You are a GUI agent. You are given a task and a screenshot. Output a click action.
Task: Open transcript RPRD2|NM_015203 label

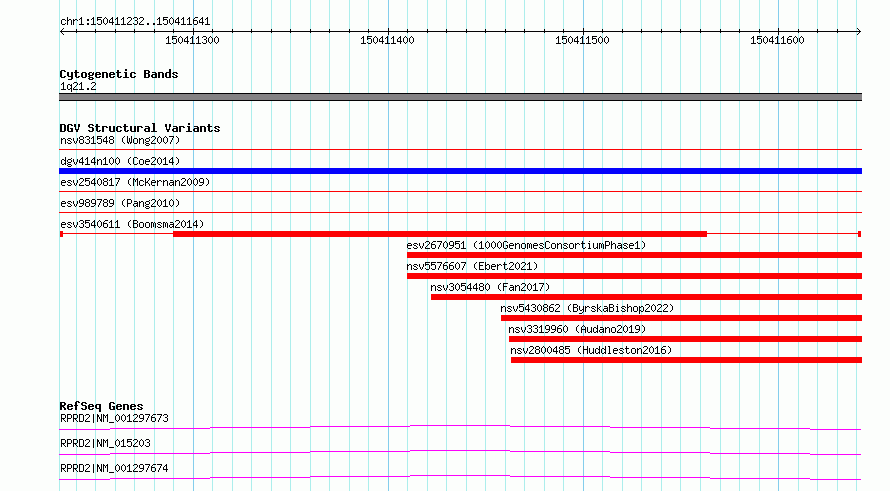105,443
